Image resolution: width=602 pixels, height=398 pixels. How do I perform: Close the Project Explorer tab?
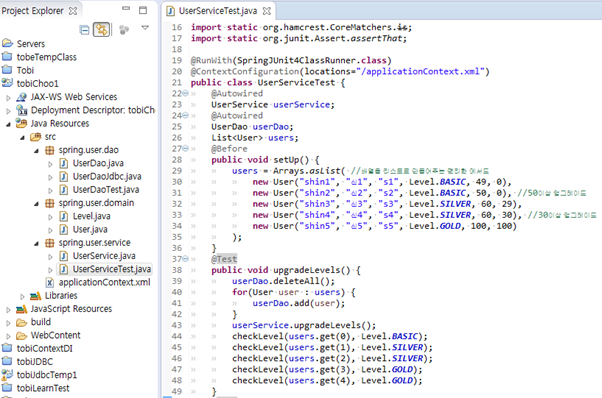tap(73, 11)
